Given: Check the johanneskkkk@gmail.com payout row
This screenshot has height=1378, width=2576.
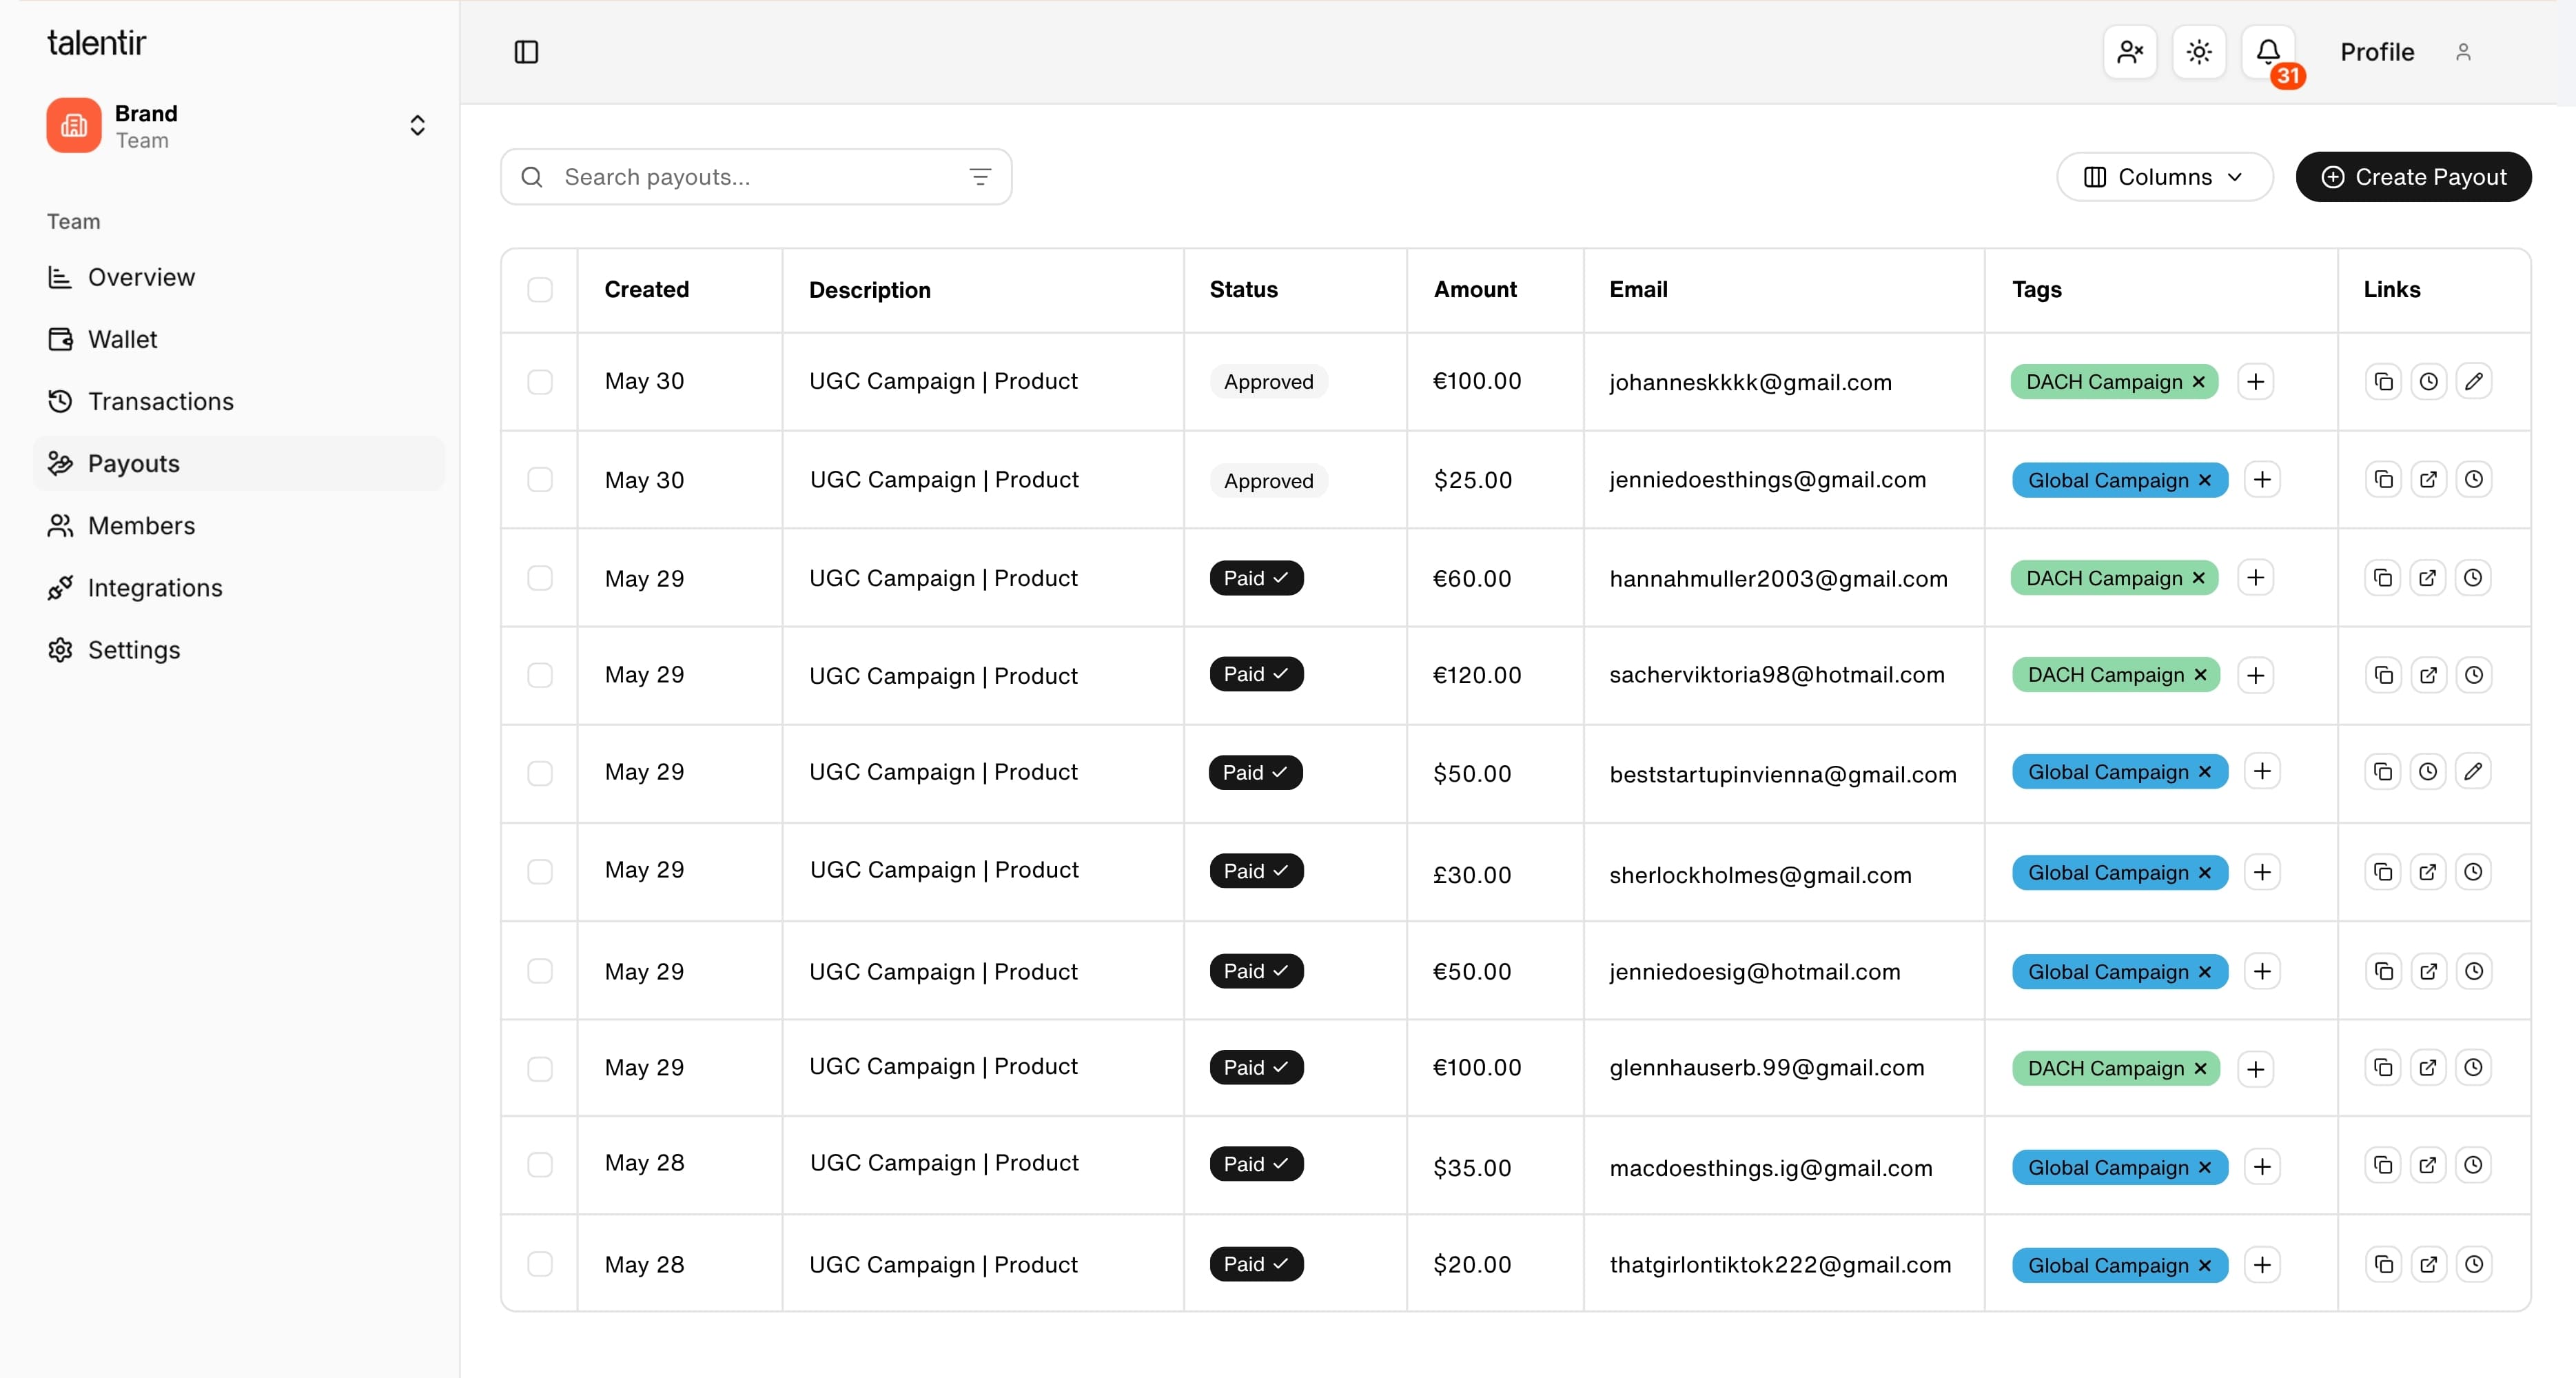Looking at the screenshot, I should 540,382.
